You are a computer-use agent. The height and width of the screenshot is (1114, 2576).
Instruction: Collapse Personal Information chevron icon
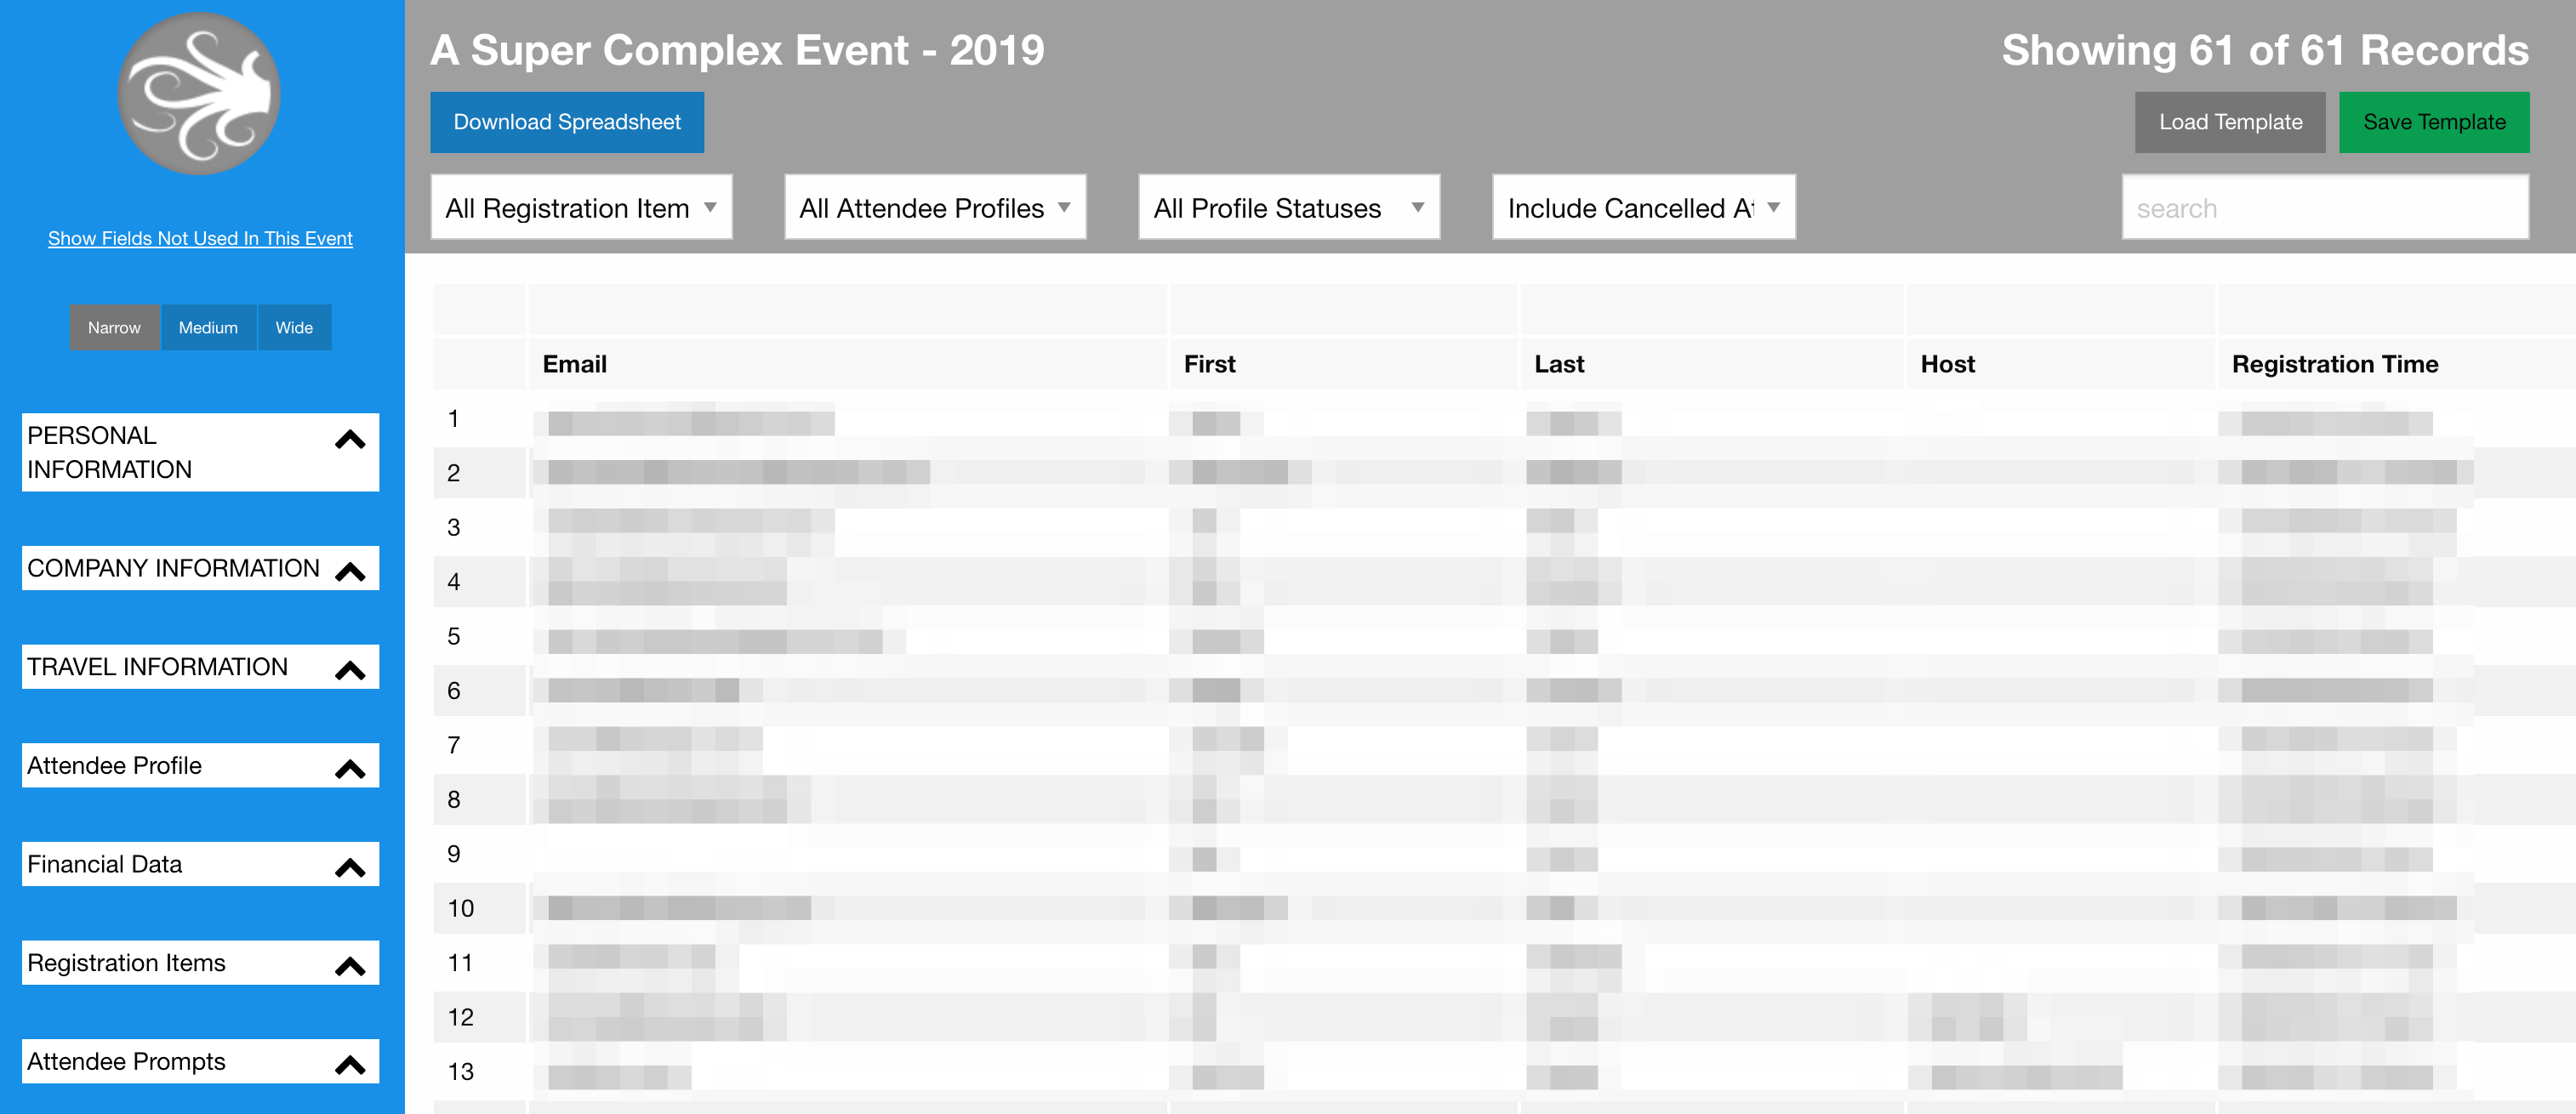350,440
